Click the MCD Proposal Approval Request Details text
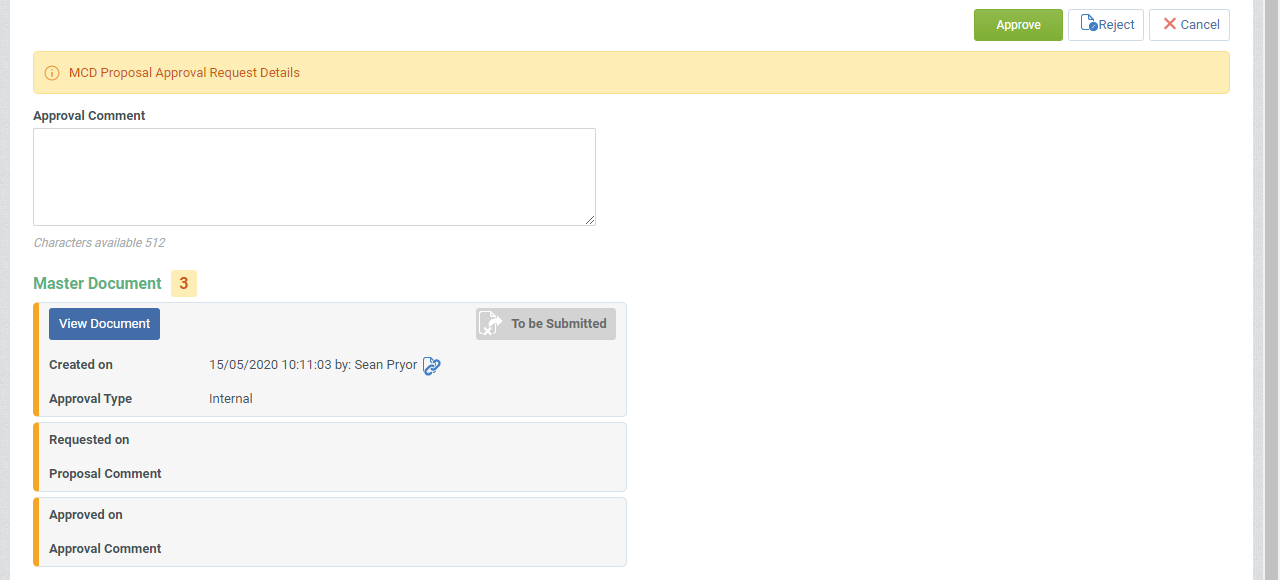This screenshot has width=1280, height=580. click(x=184, y=73)
